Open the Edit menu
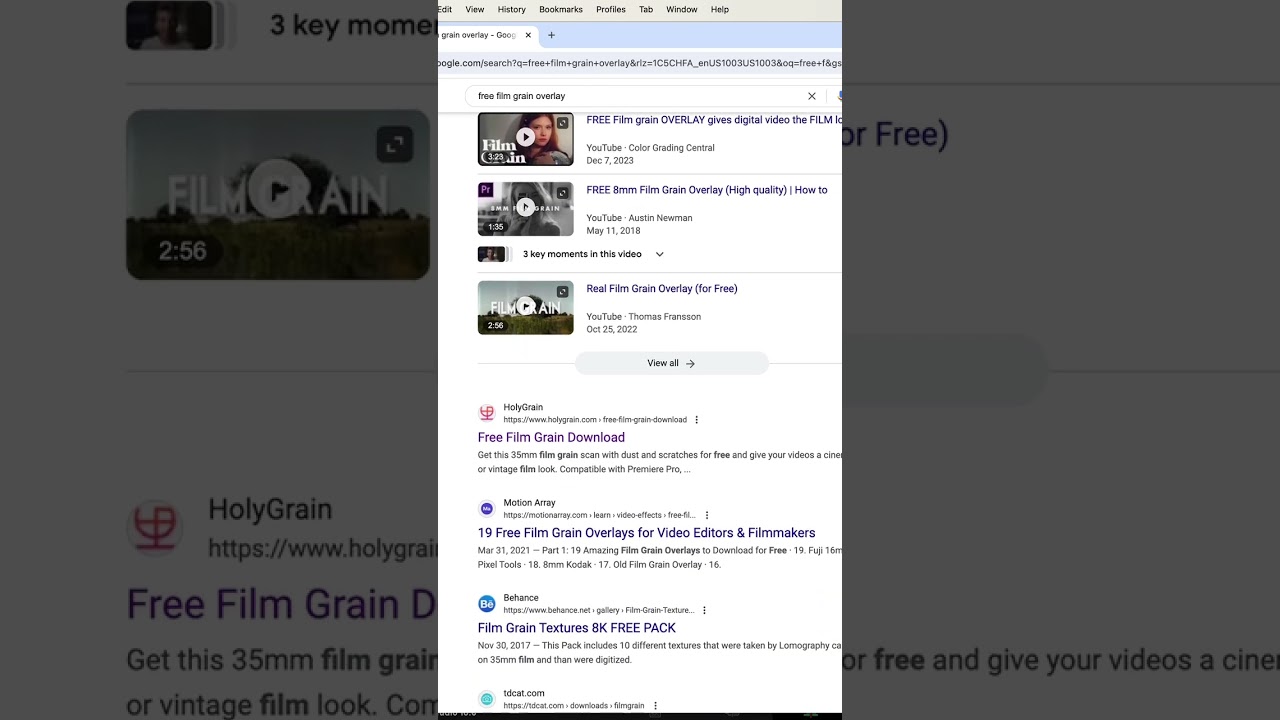 445,9
